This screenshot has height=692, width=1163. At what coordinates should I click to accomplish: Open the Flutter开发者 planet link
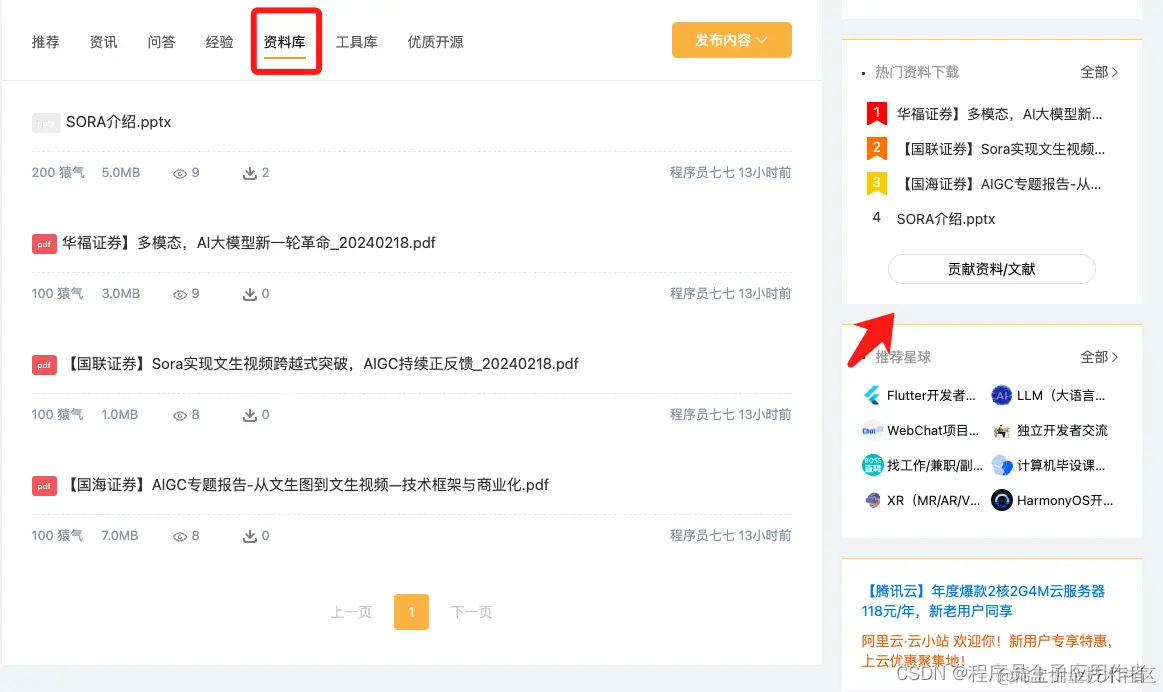coord(932,396)
